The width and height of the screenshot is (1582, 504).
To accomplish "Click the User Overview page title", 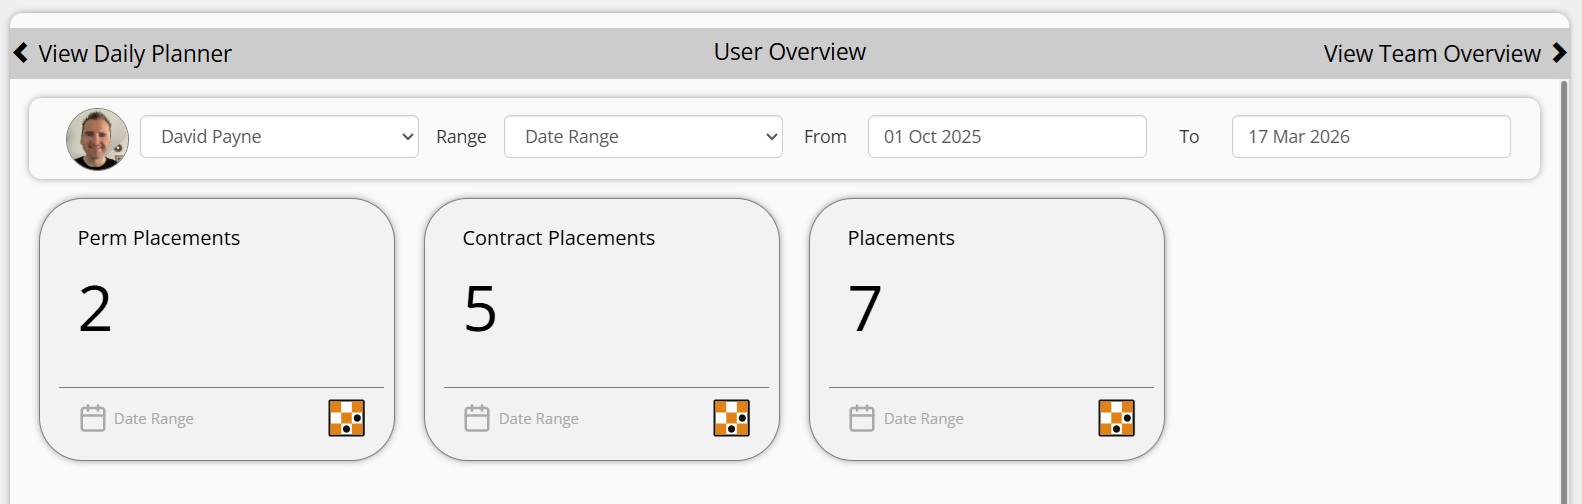I will click(789, 52).
